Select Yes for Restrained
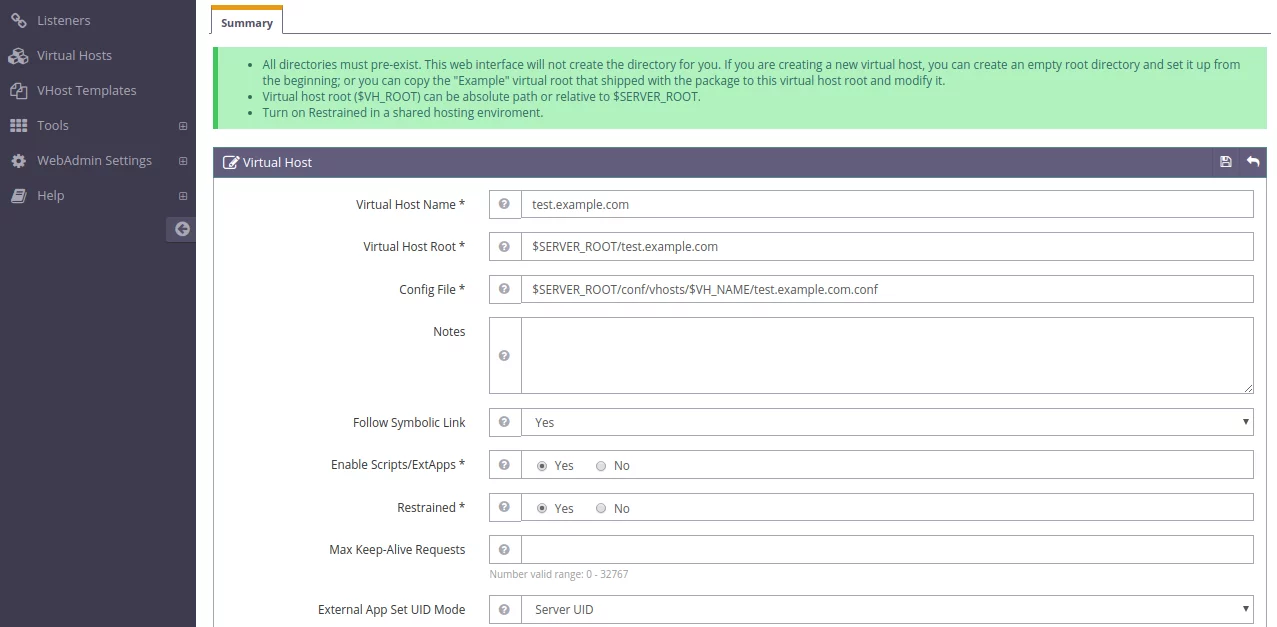The image size is (1277, 627). tap(542, 509)
